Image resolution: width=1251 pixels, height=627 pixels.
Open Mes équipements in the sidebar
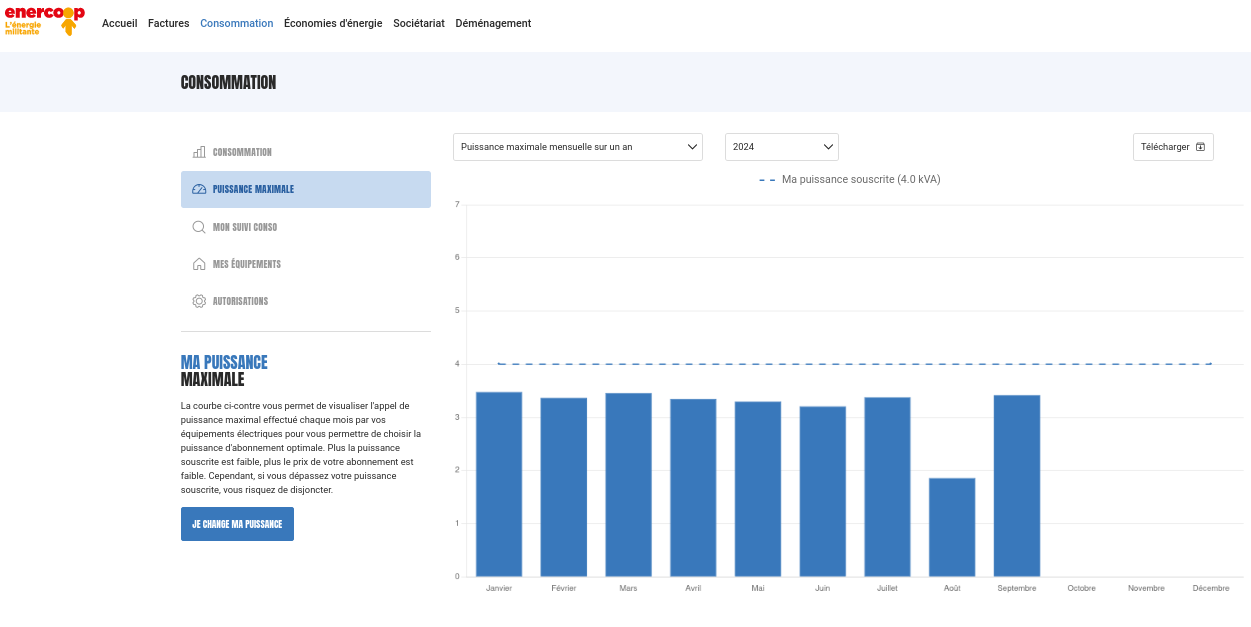pos(306,264)
